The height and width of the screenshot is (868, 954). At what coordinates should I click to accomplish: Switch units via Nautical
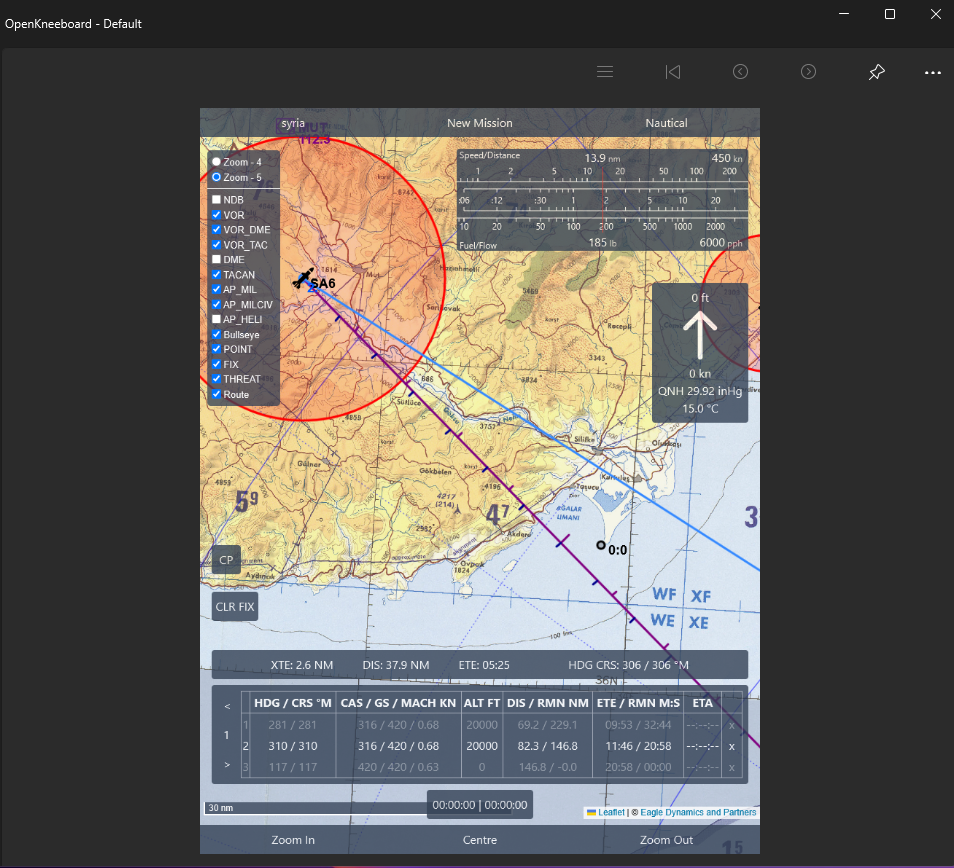click(666, 123)
